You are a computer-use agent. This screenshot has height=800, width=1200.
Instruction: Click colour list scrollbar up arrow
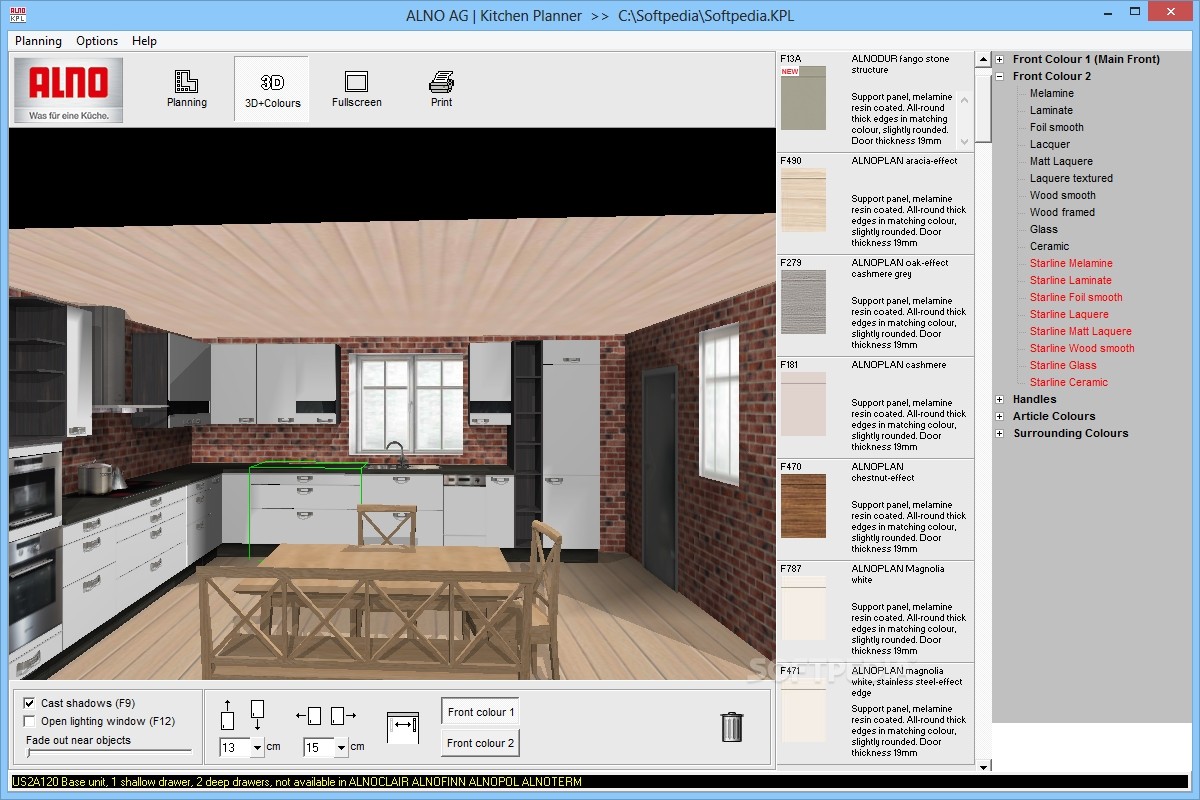click(x=983, y=58)
